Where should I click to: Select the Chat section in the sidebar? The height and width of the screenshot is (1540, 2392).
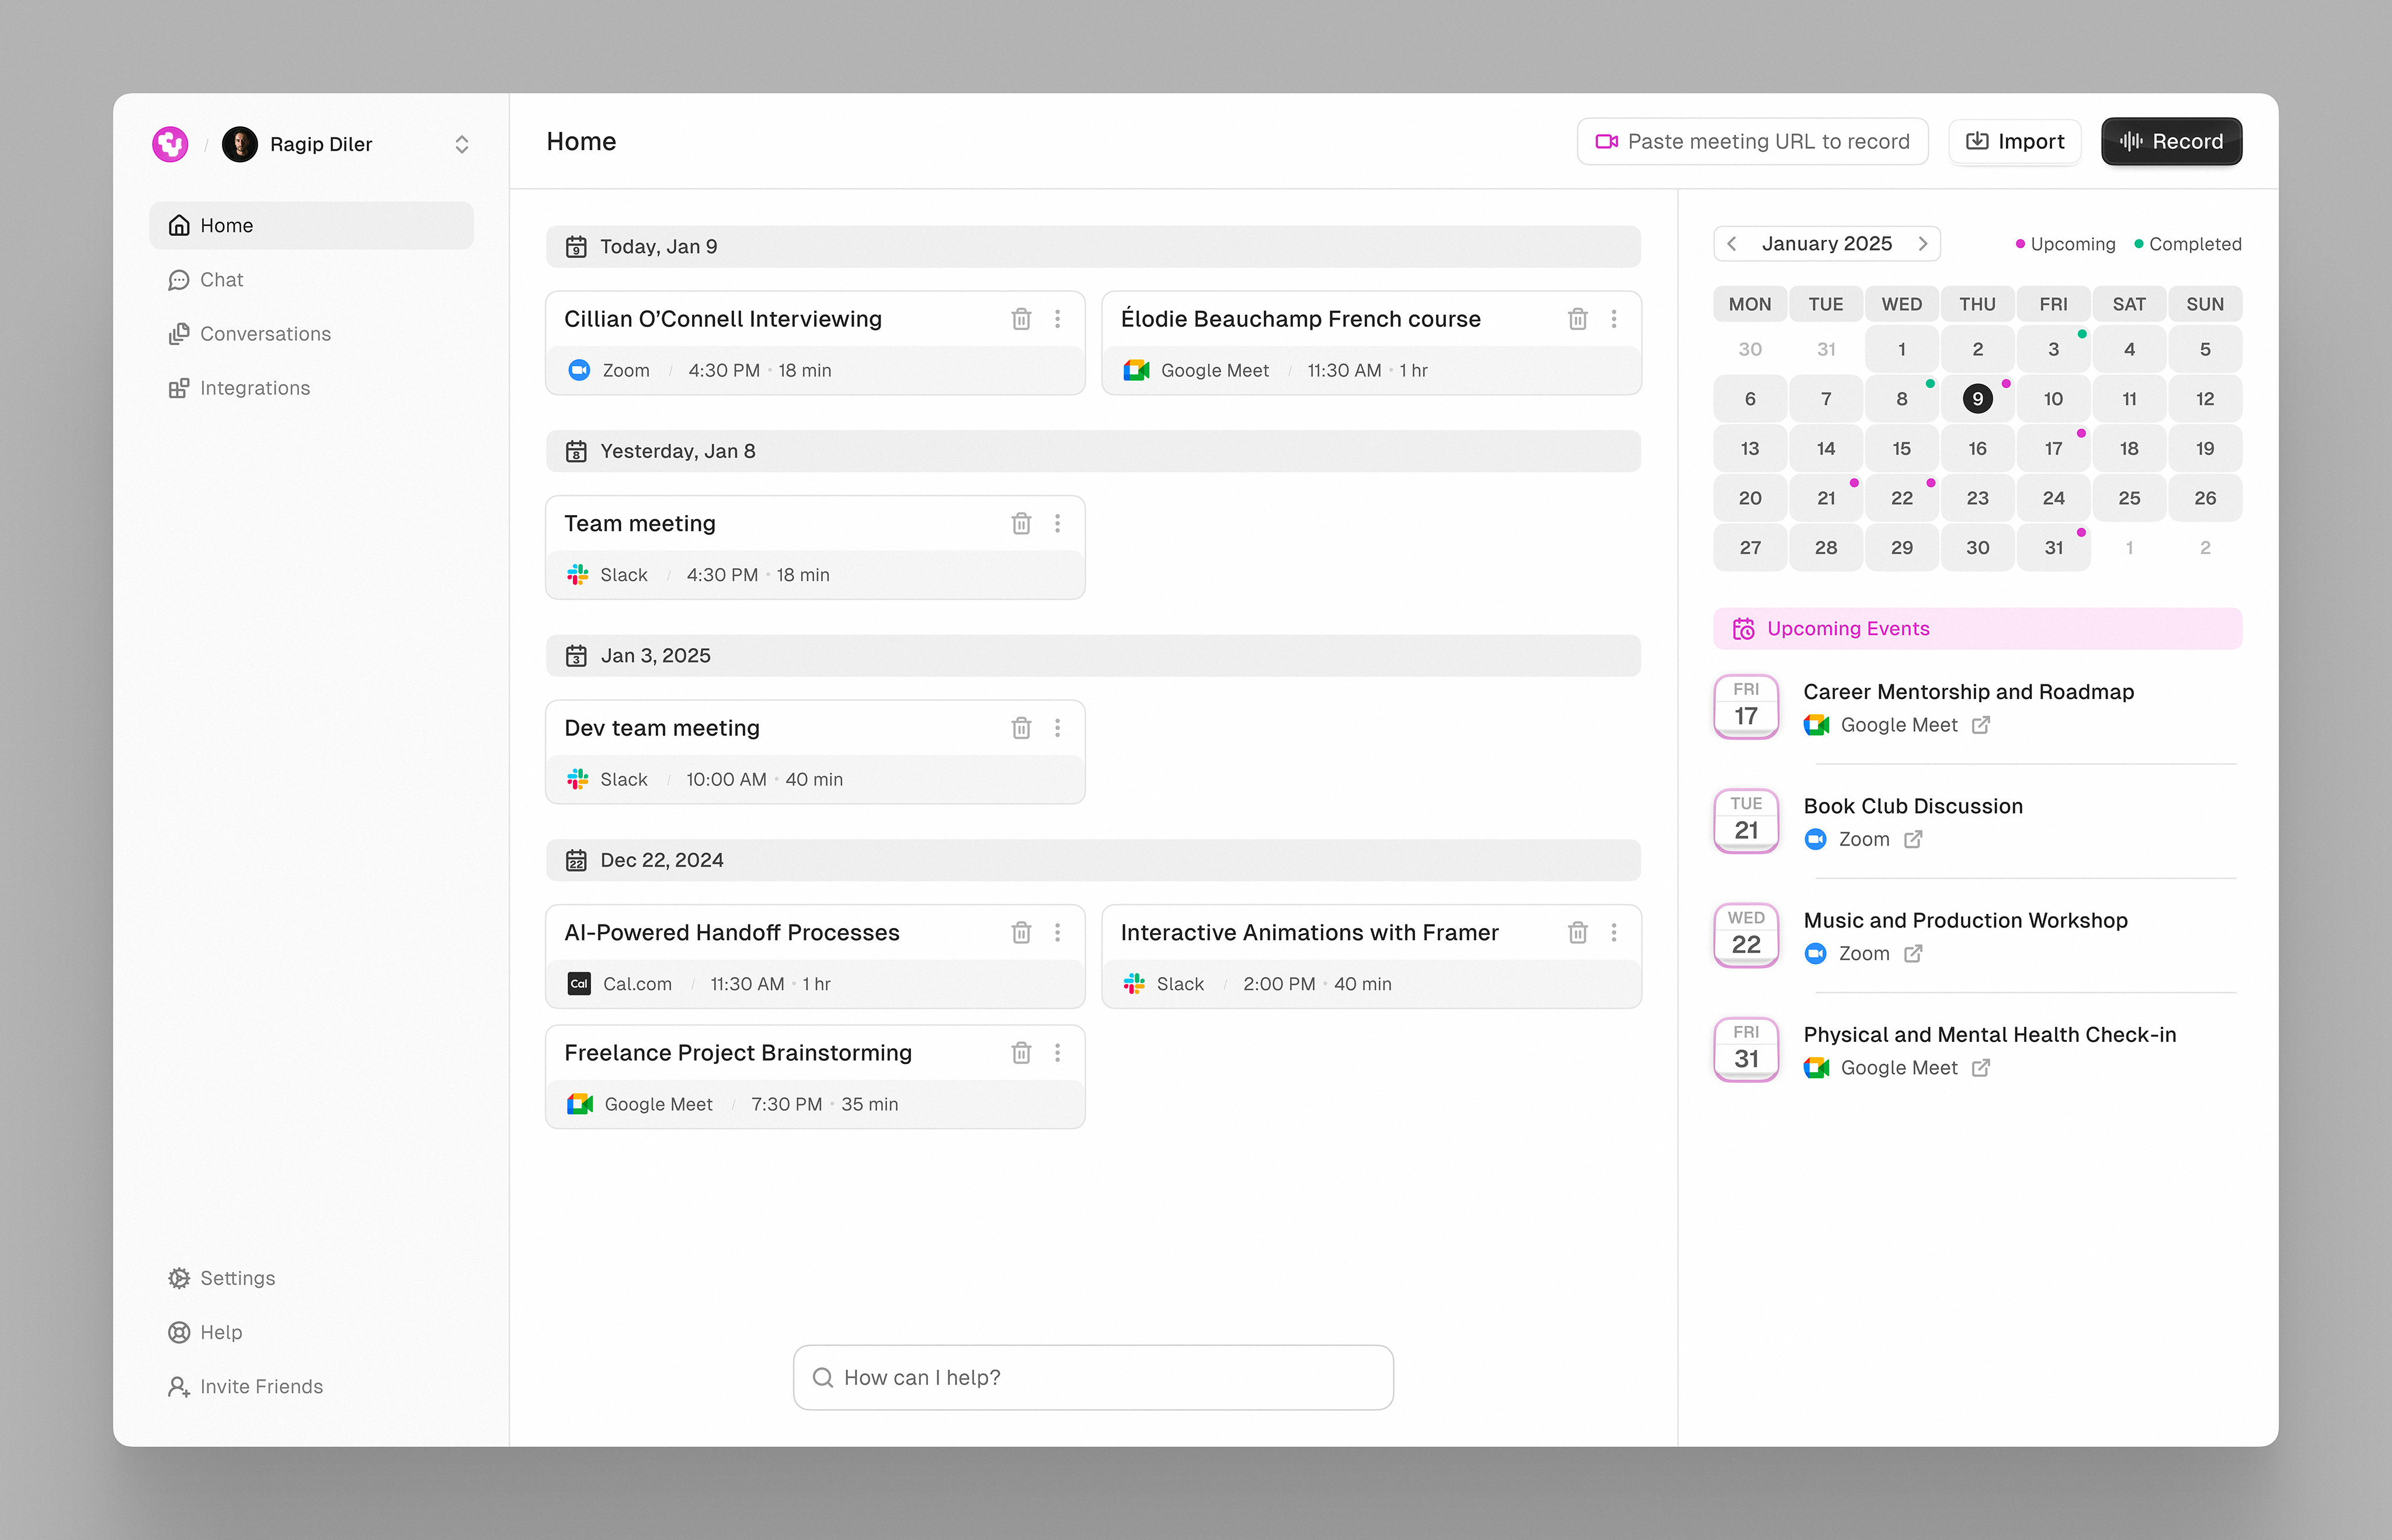click(221, 280)
